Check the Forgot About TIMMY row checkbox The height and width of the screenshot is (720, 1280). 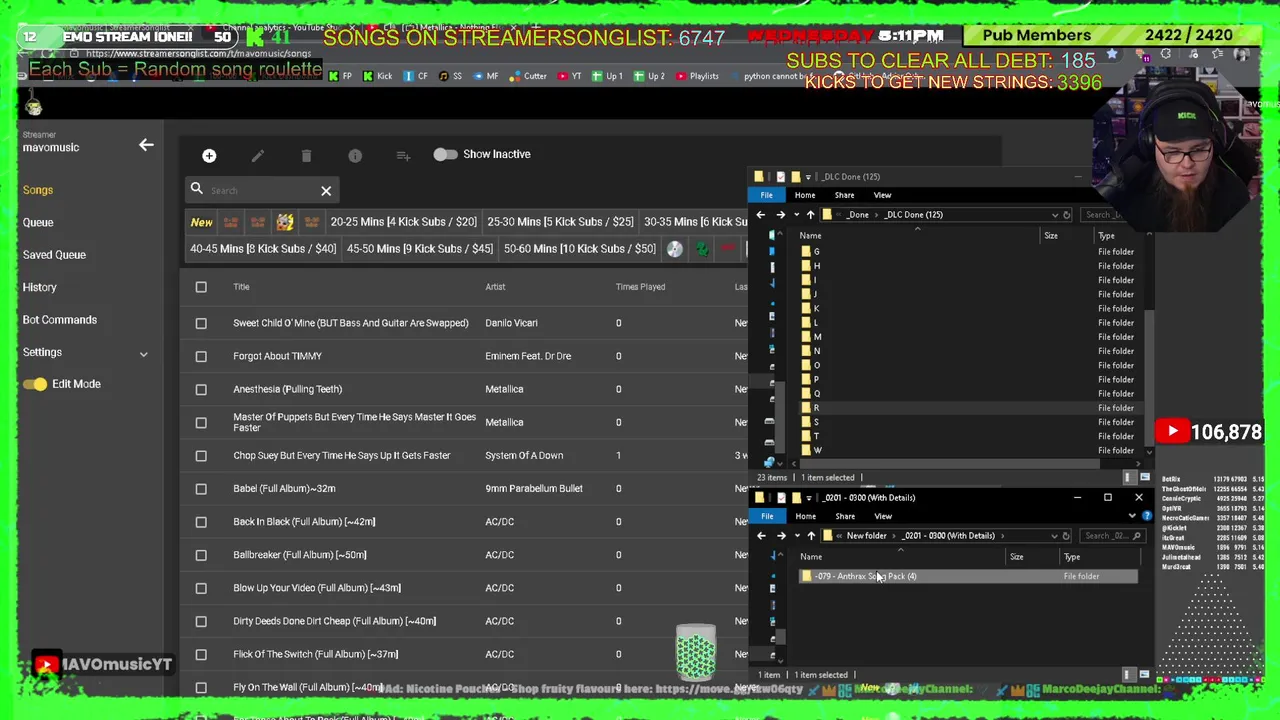201,356
